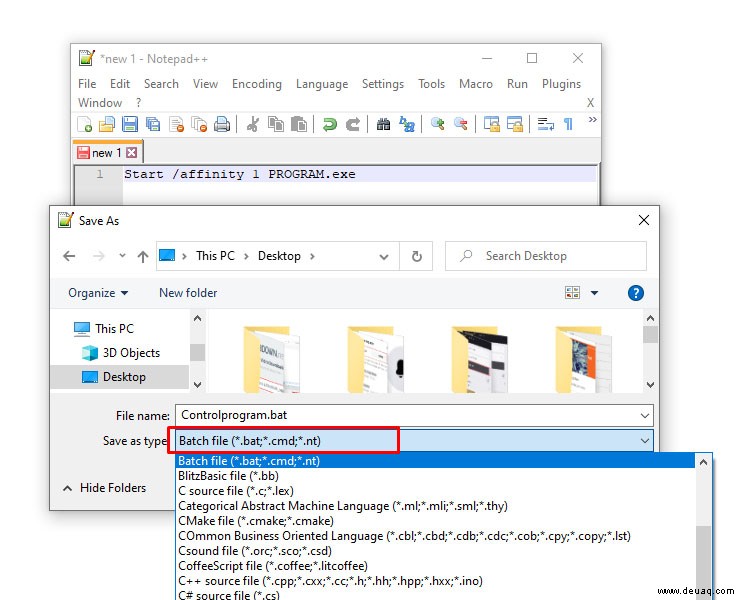Click the New file toolbar icon
The height and width of the screenshot is (600, 751).
pyautogui.click(x=85, y=124)
